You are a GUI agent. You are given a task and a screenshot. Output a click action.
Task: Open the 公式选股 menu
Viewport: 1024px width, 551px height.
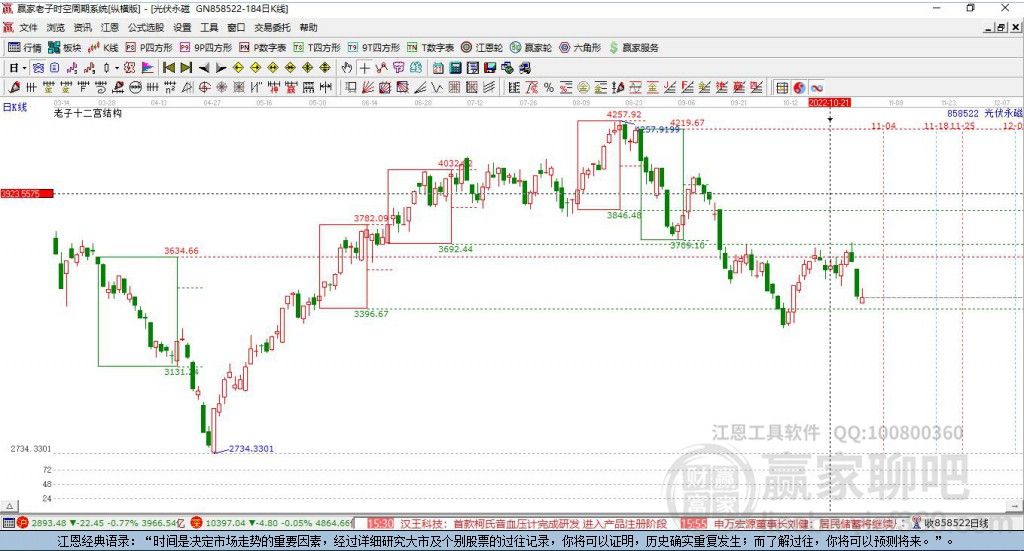(x=144, y=28)
